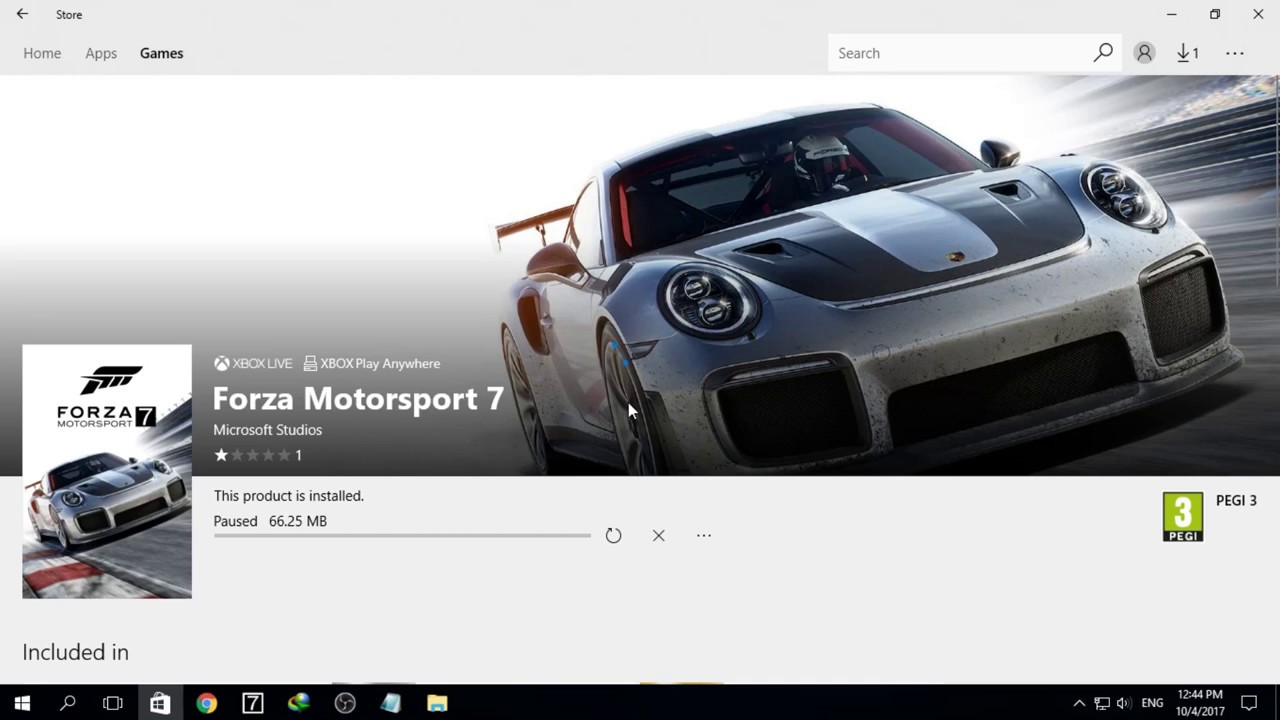Open download more options ellipsis
The height and width of the screenshot is (720, 1280).
(704, 535)
